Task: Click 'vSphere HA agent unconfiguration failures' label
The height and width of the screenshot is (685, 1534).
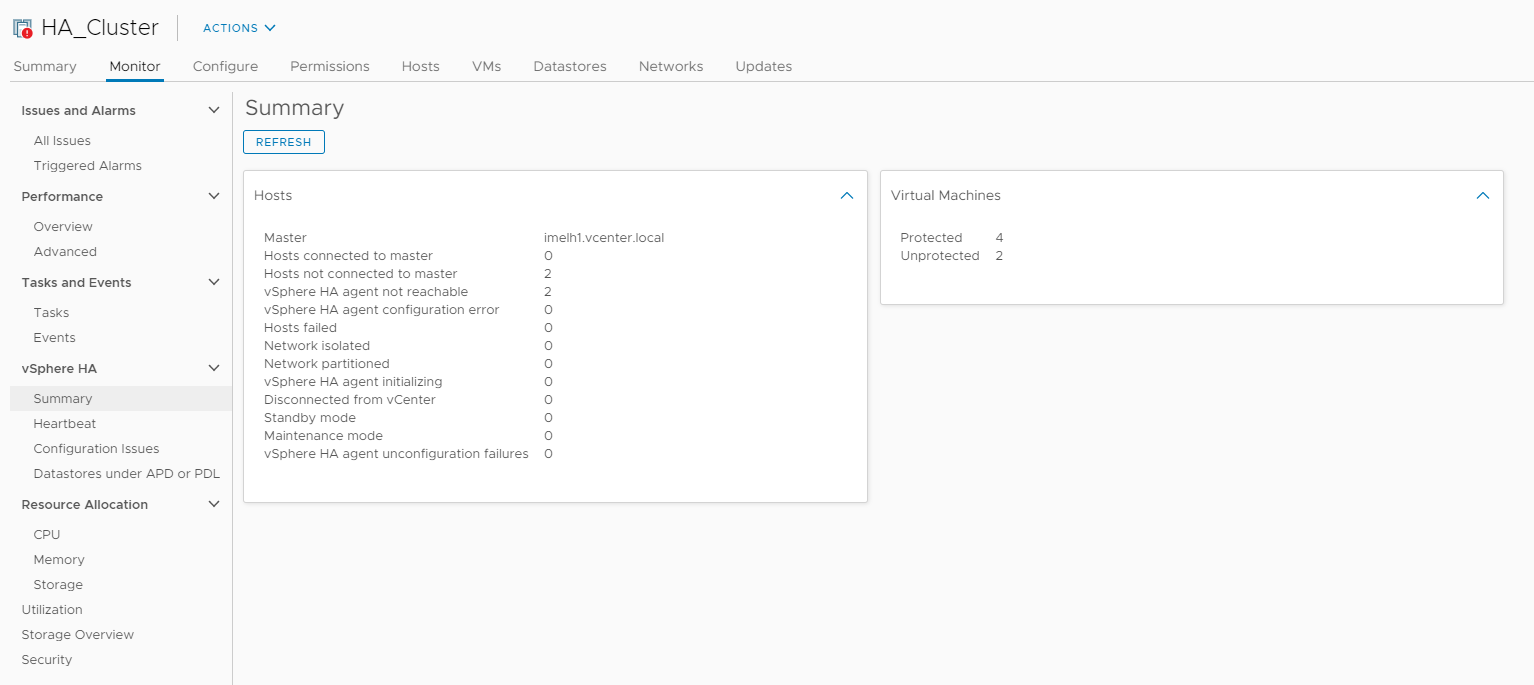Action: (396, 454)
